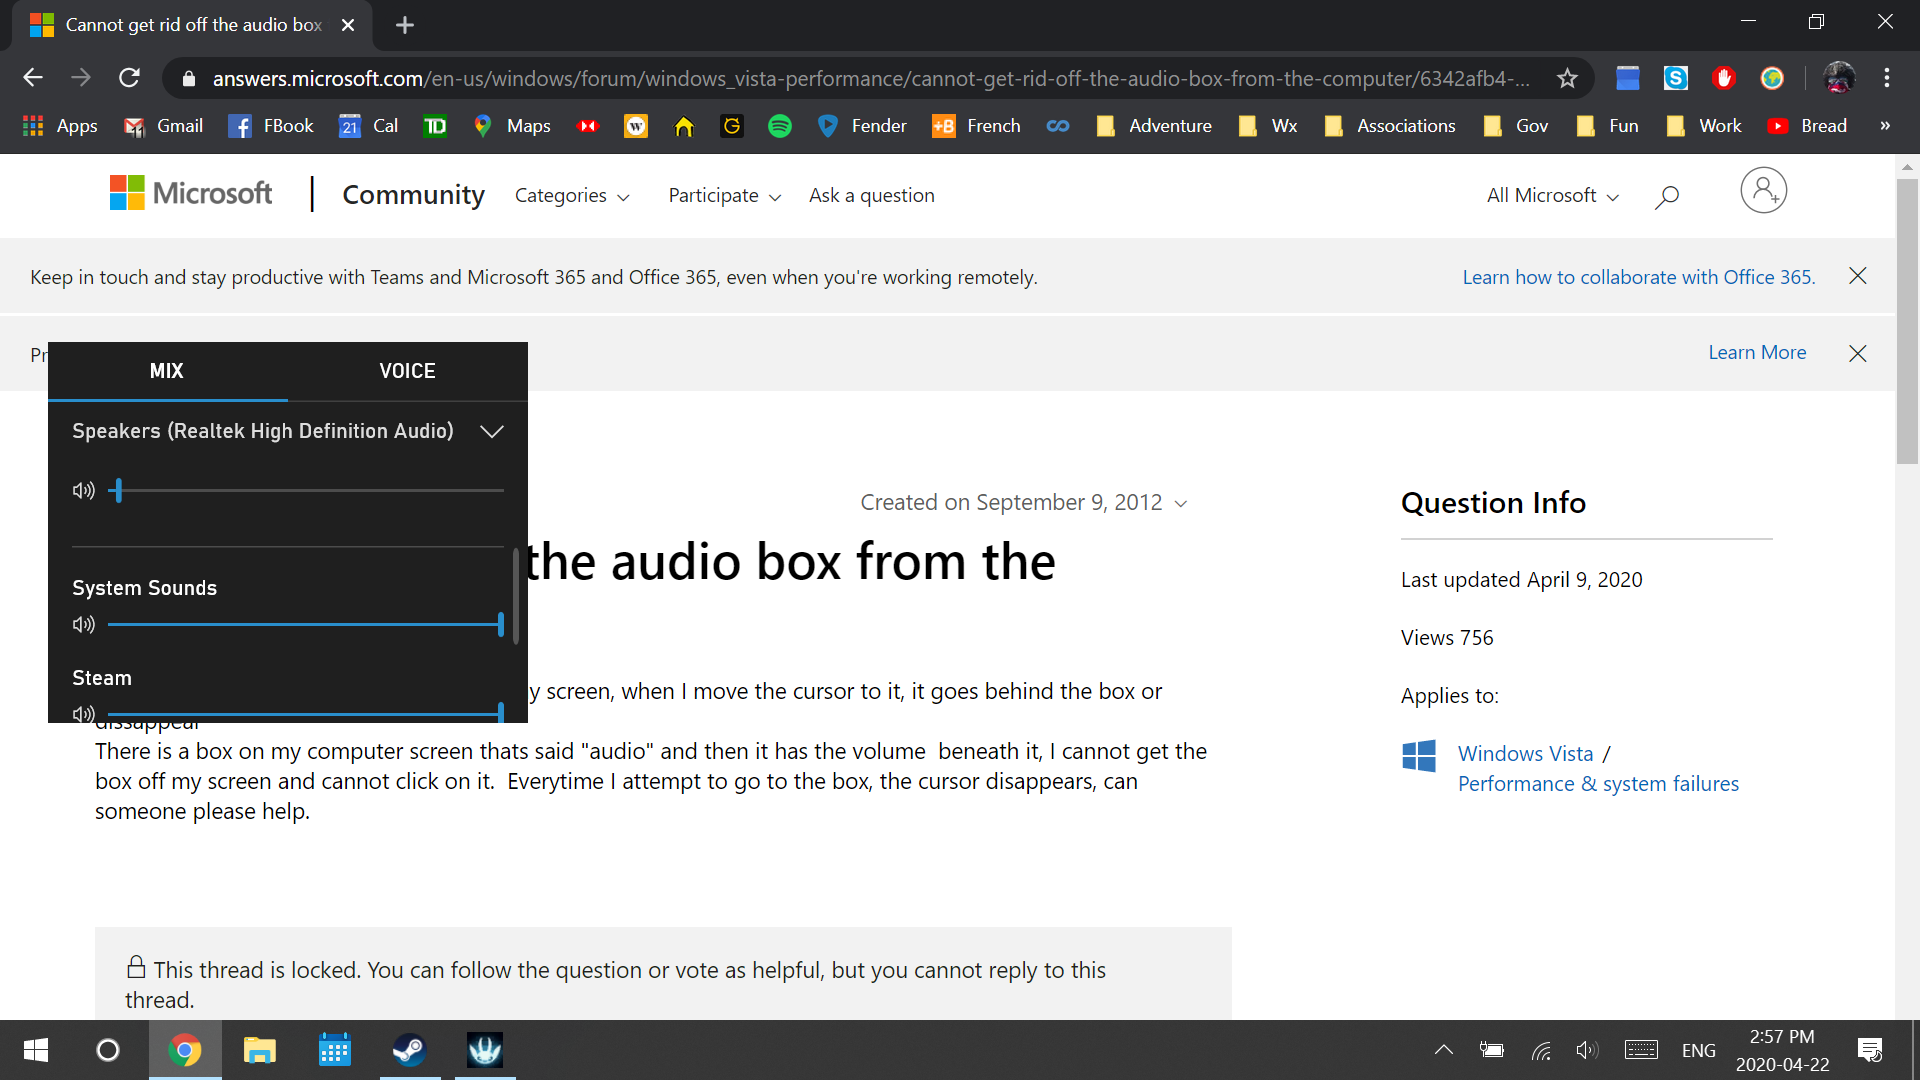Screen dimensions: 1920x1080
Task: Open the Categories menu
Action: pyautogui.click(x=572, y=196)
